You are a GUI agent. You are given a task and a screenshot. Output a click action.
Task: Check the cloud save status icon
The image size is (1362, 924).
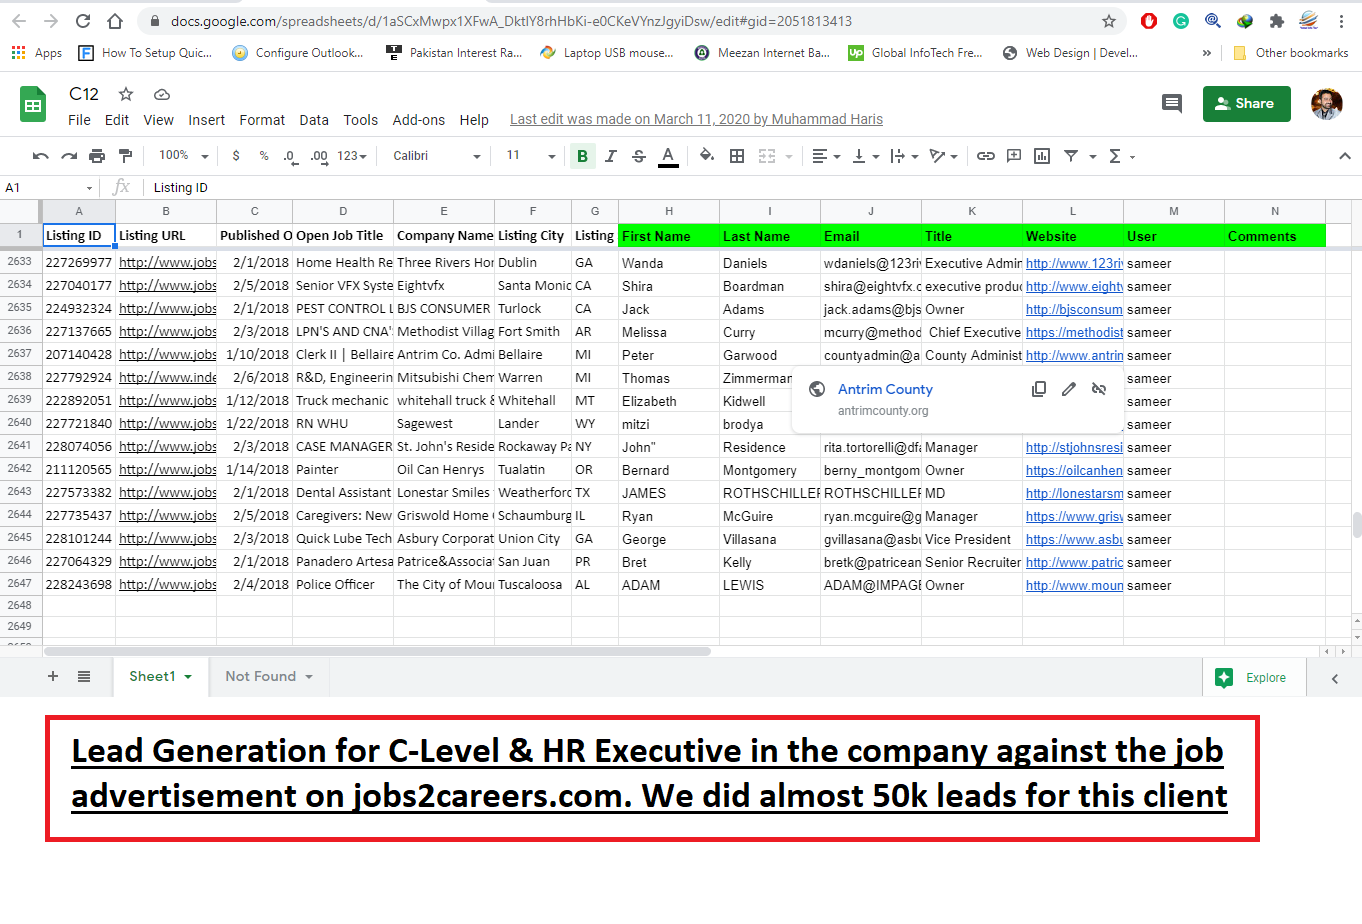[x=161, y=94]
